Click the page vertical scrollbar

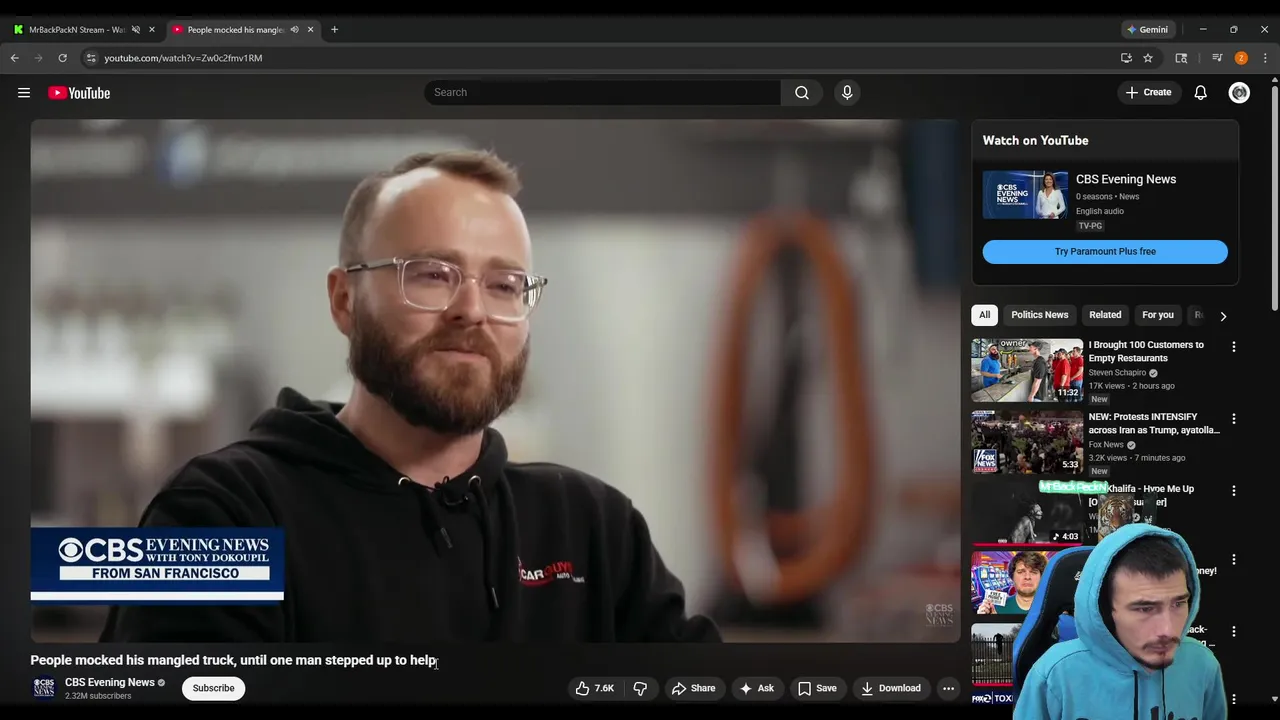pos(1274,200)
